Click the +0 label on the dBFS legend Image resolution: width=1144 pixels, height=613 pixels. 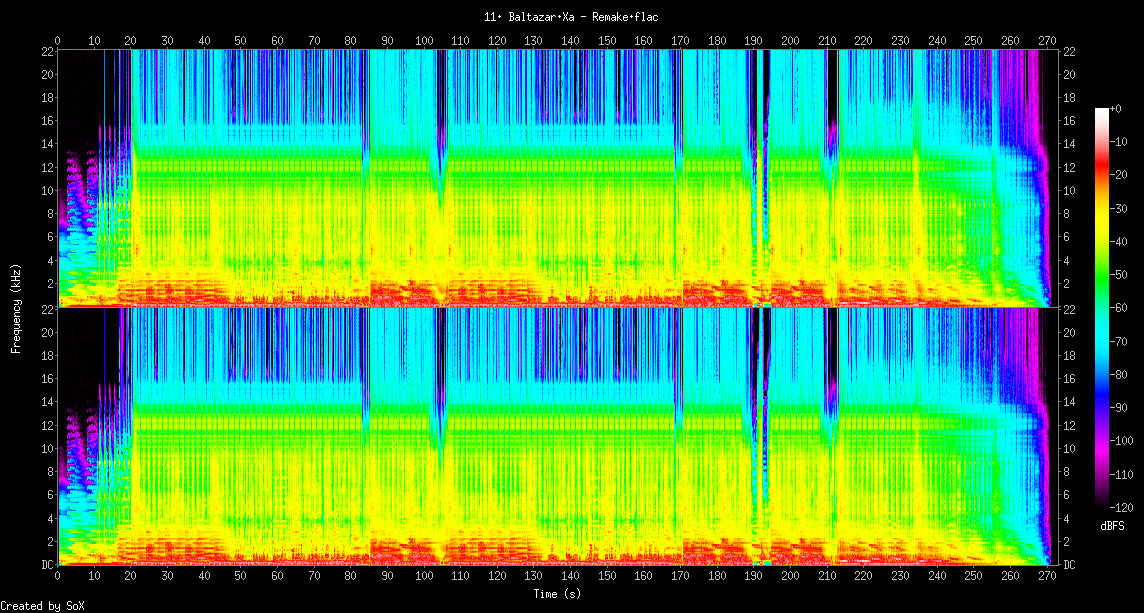[1116, 108]
